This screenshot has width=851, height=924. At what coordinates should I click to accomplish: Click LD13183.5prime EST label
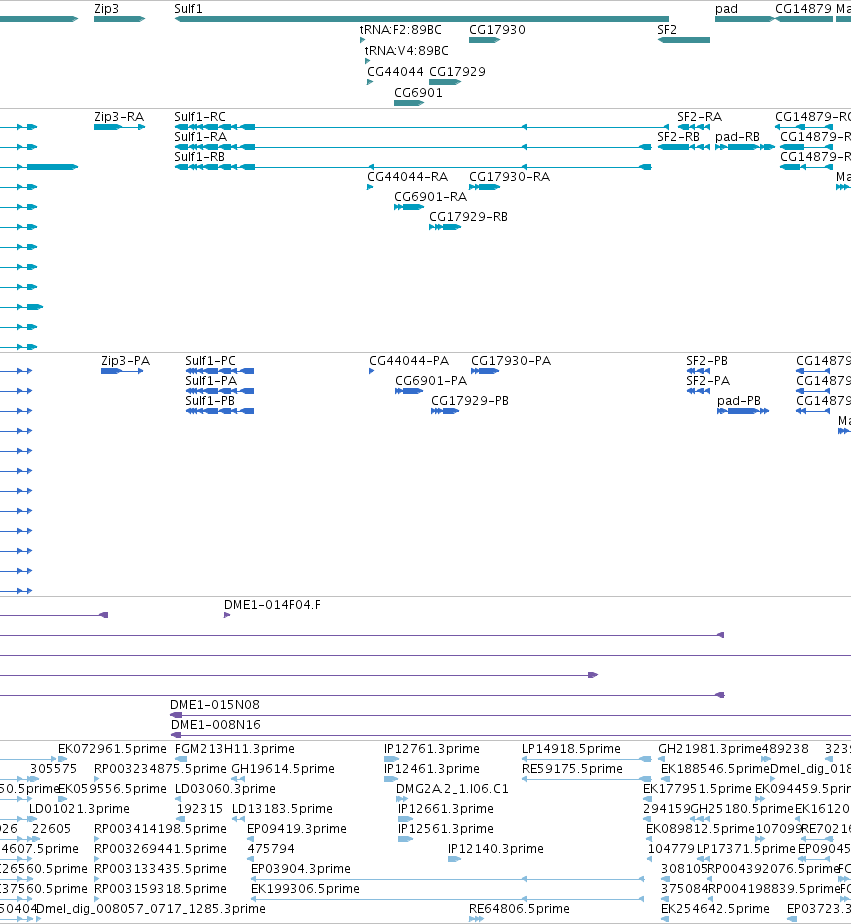(x=282, y=809)
